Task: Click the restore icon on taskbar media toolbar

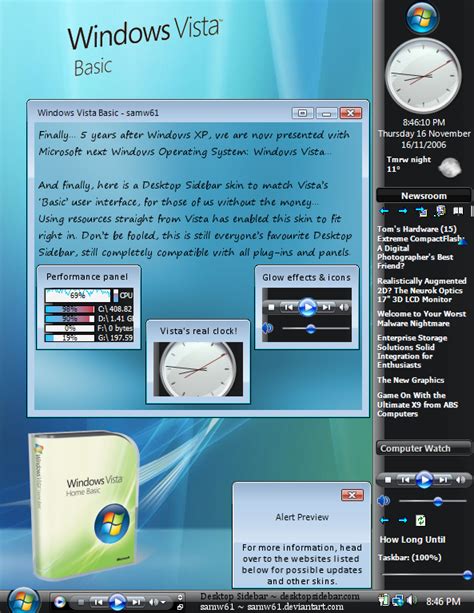Action: click(180, 607)
